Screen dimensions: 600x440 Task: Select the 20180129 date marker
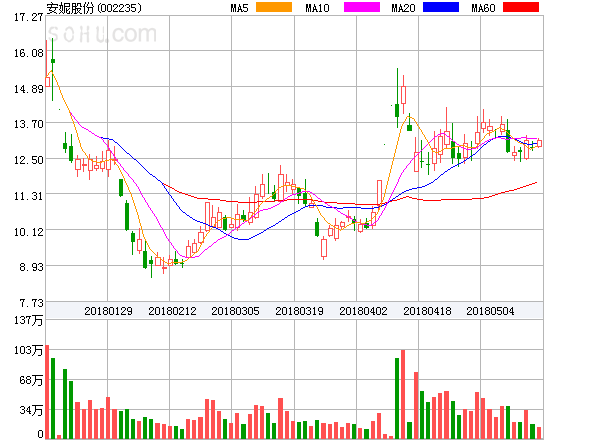tap(108, 311)
